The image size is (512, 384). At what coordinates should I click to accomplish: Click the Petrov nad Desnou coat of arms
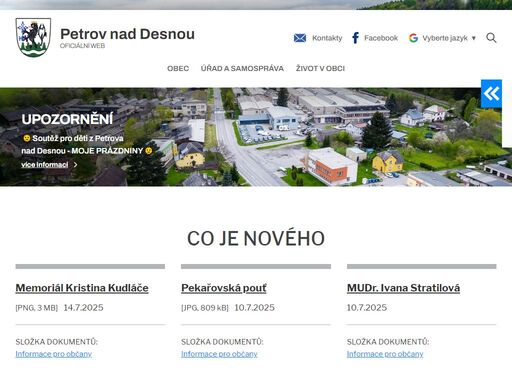coord(33,37)
